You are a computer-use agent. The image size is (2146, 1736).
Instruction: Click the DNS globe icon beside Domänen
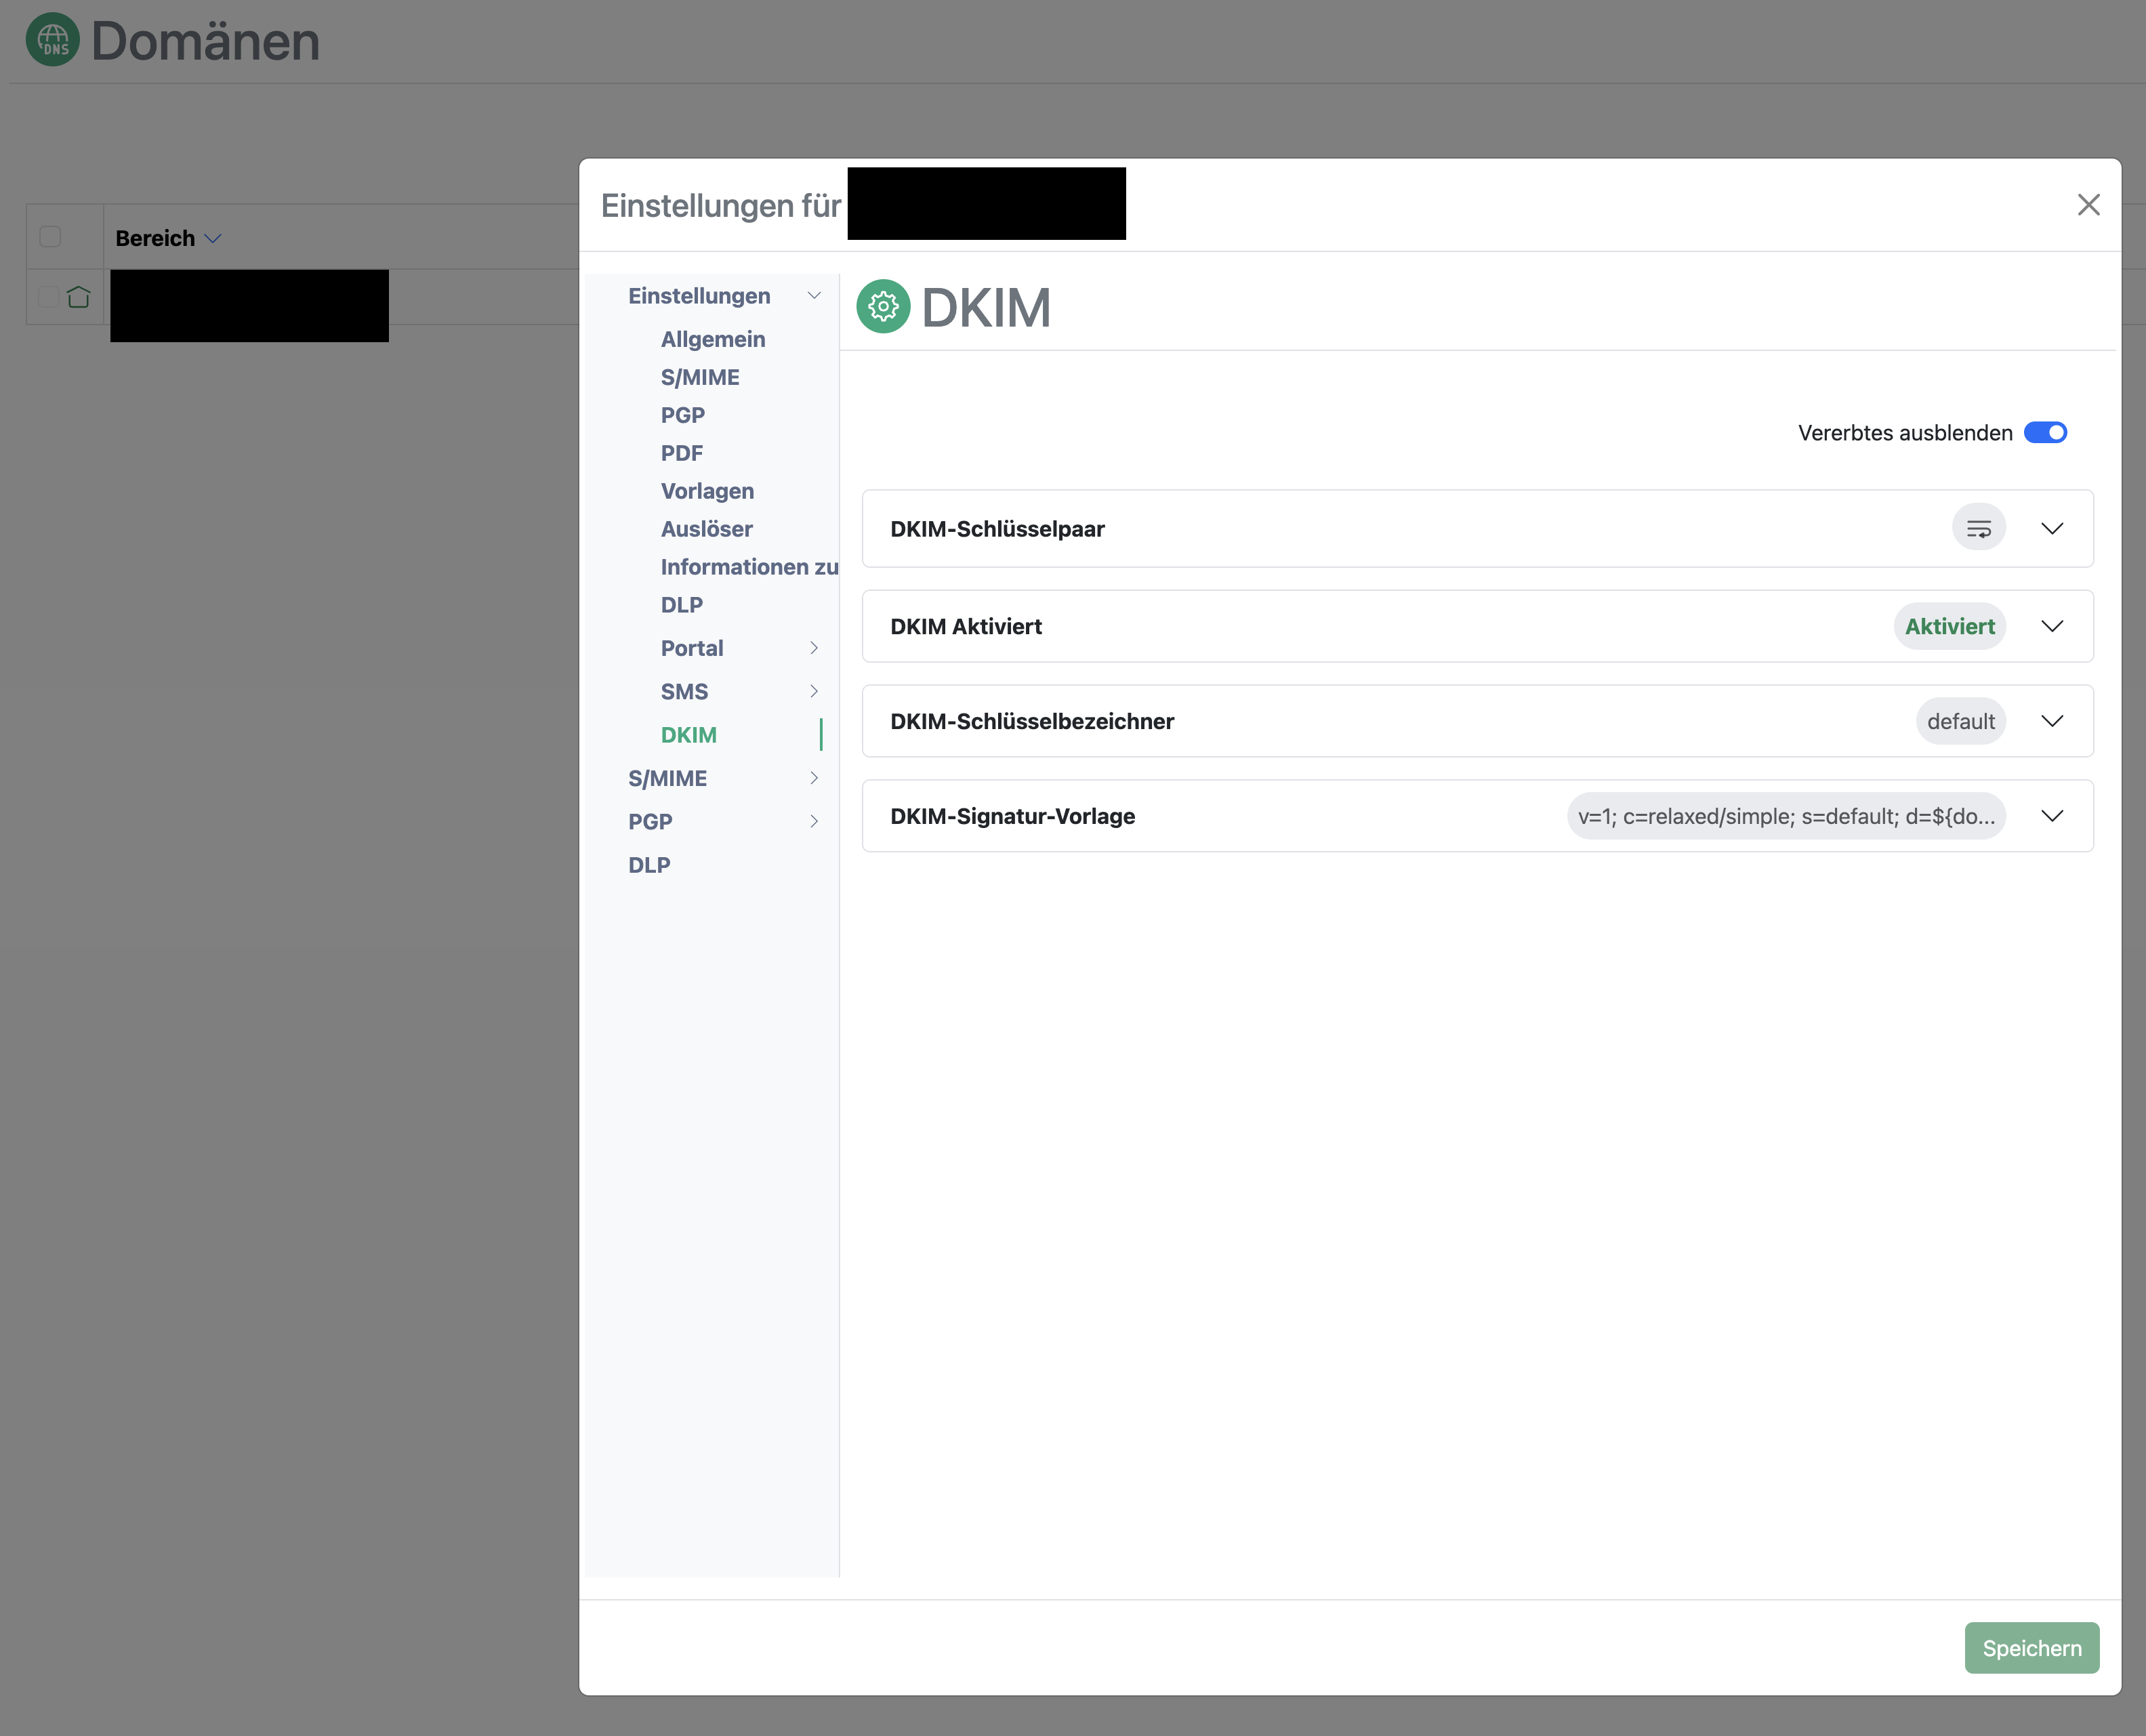[x=52, y=40]
